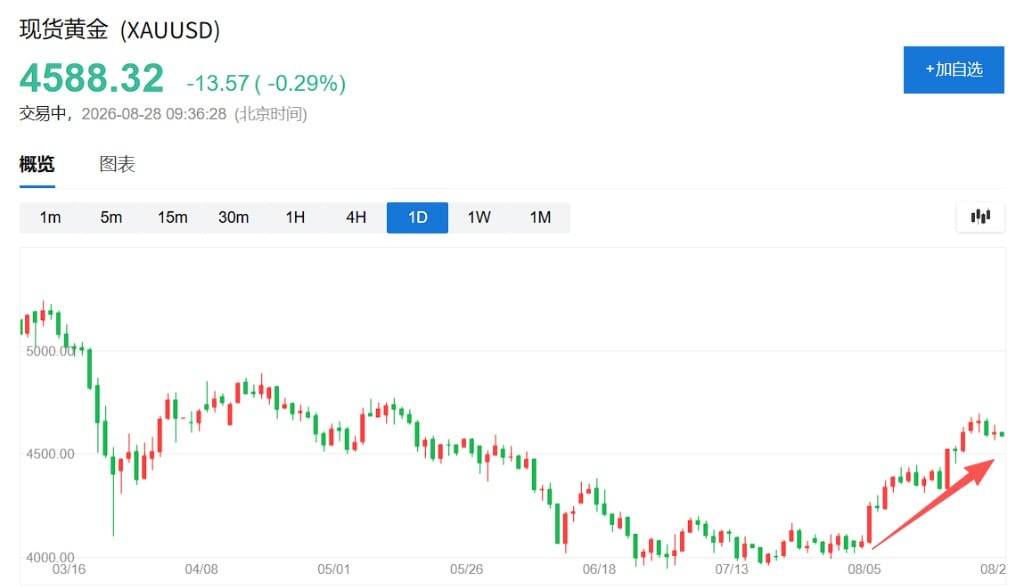Click the 现货黄金 (XAUUSD) title

click(x=120, y=30)
